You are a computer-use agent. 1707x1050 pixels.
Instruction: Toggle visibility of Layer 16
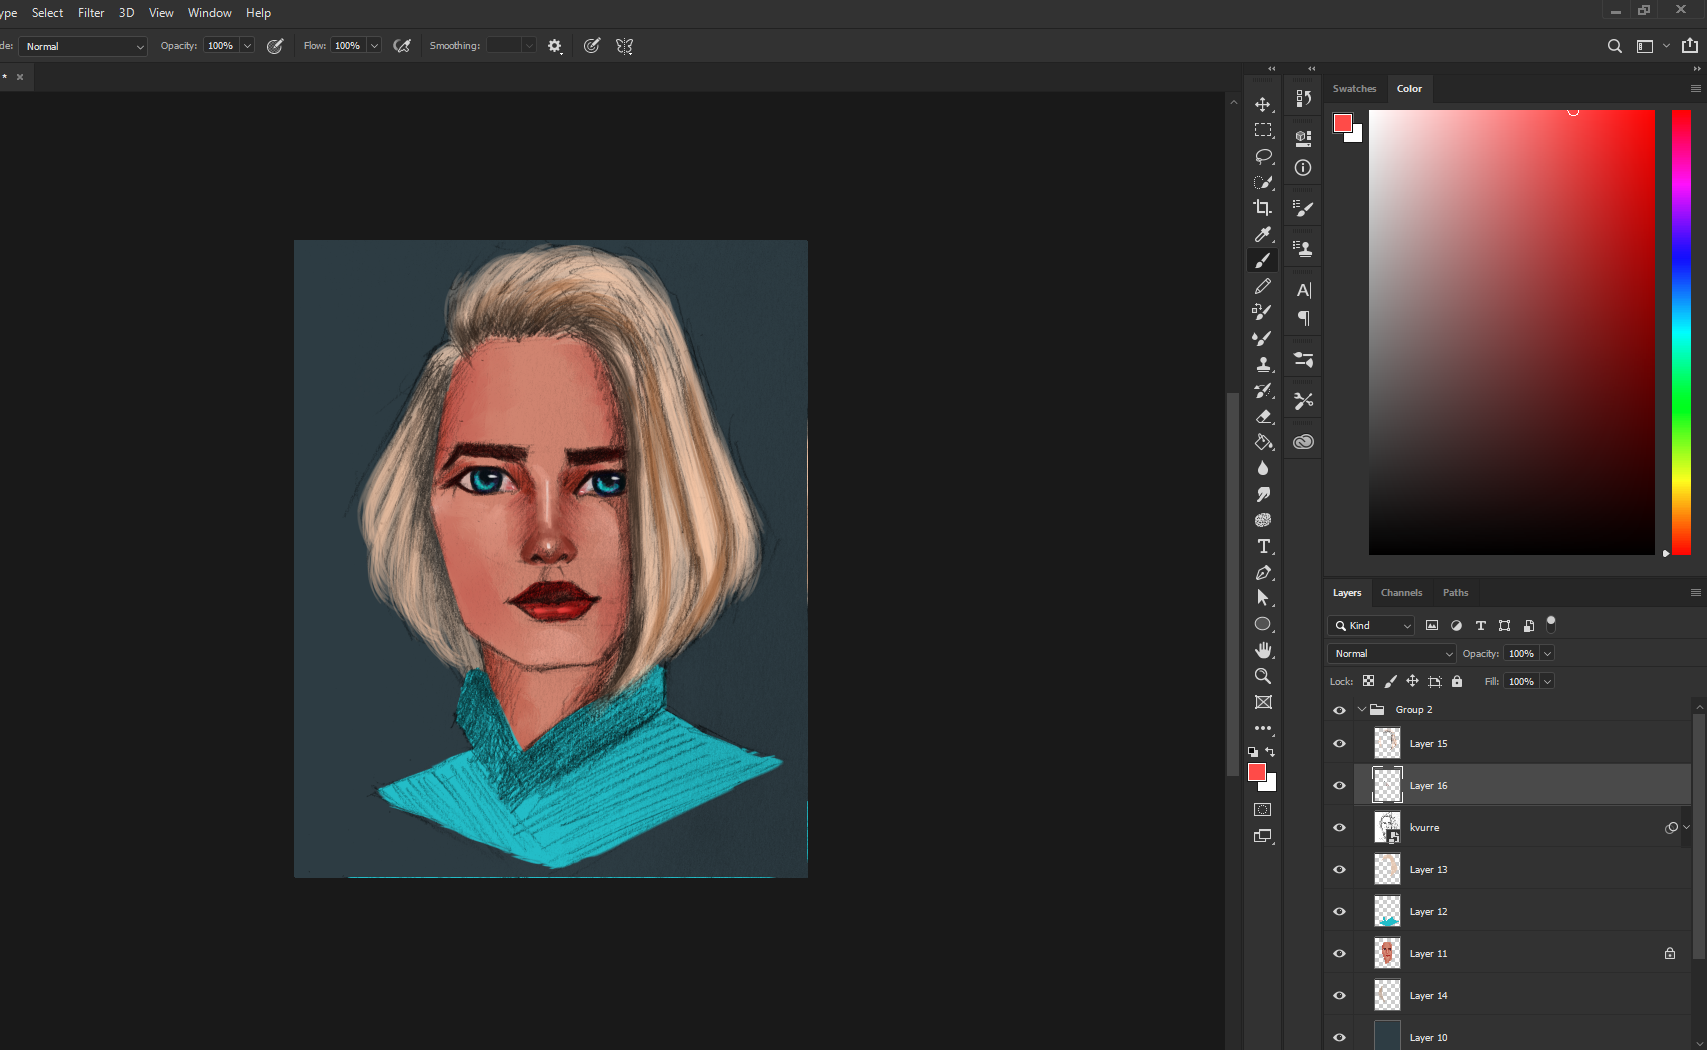pyautogui.click(x=1339, y=786)
